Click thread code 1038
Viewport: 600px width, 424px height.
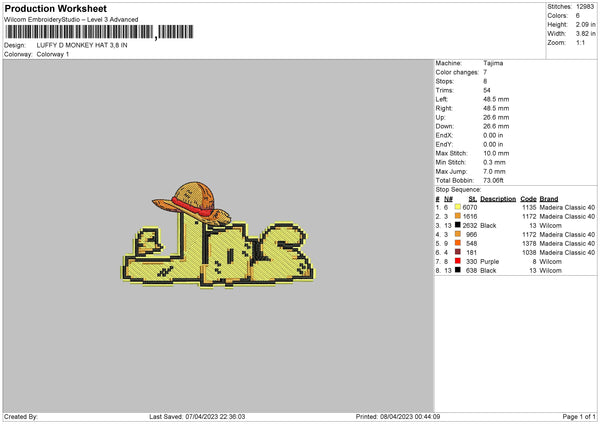coord(529,253)
